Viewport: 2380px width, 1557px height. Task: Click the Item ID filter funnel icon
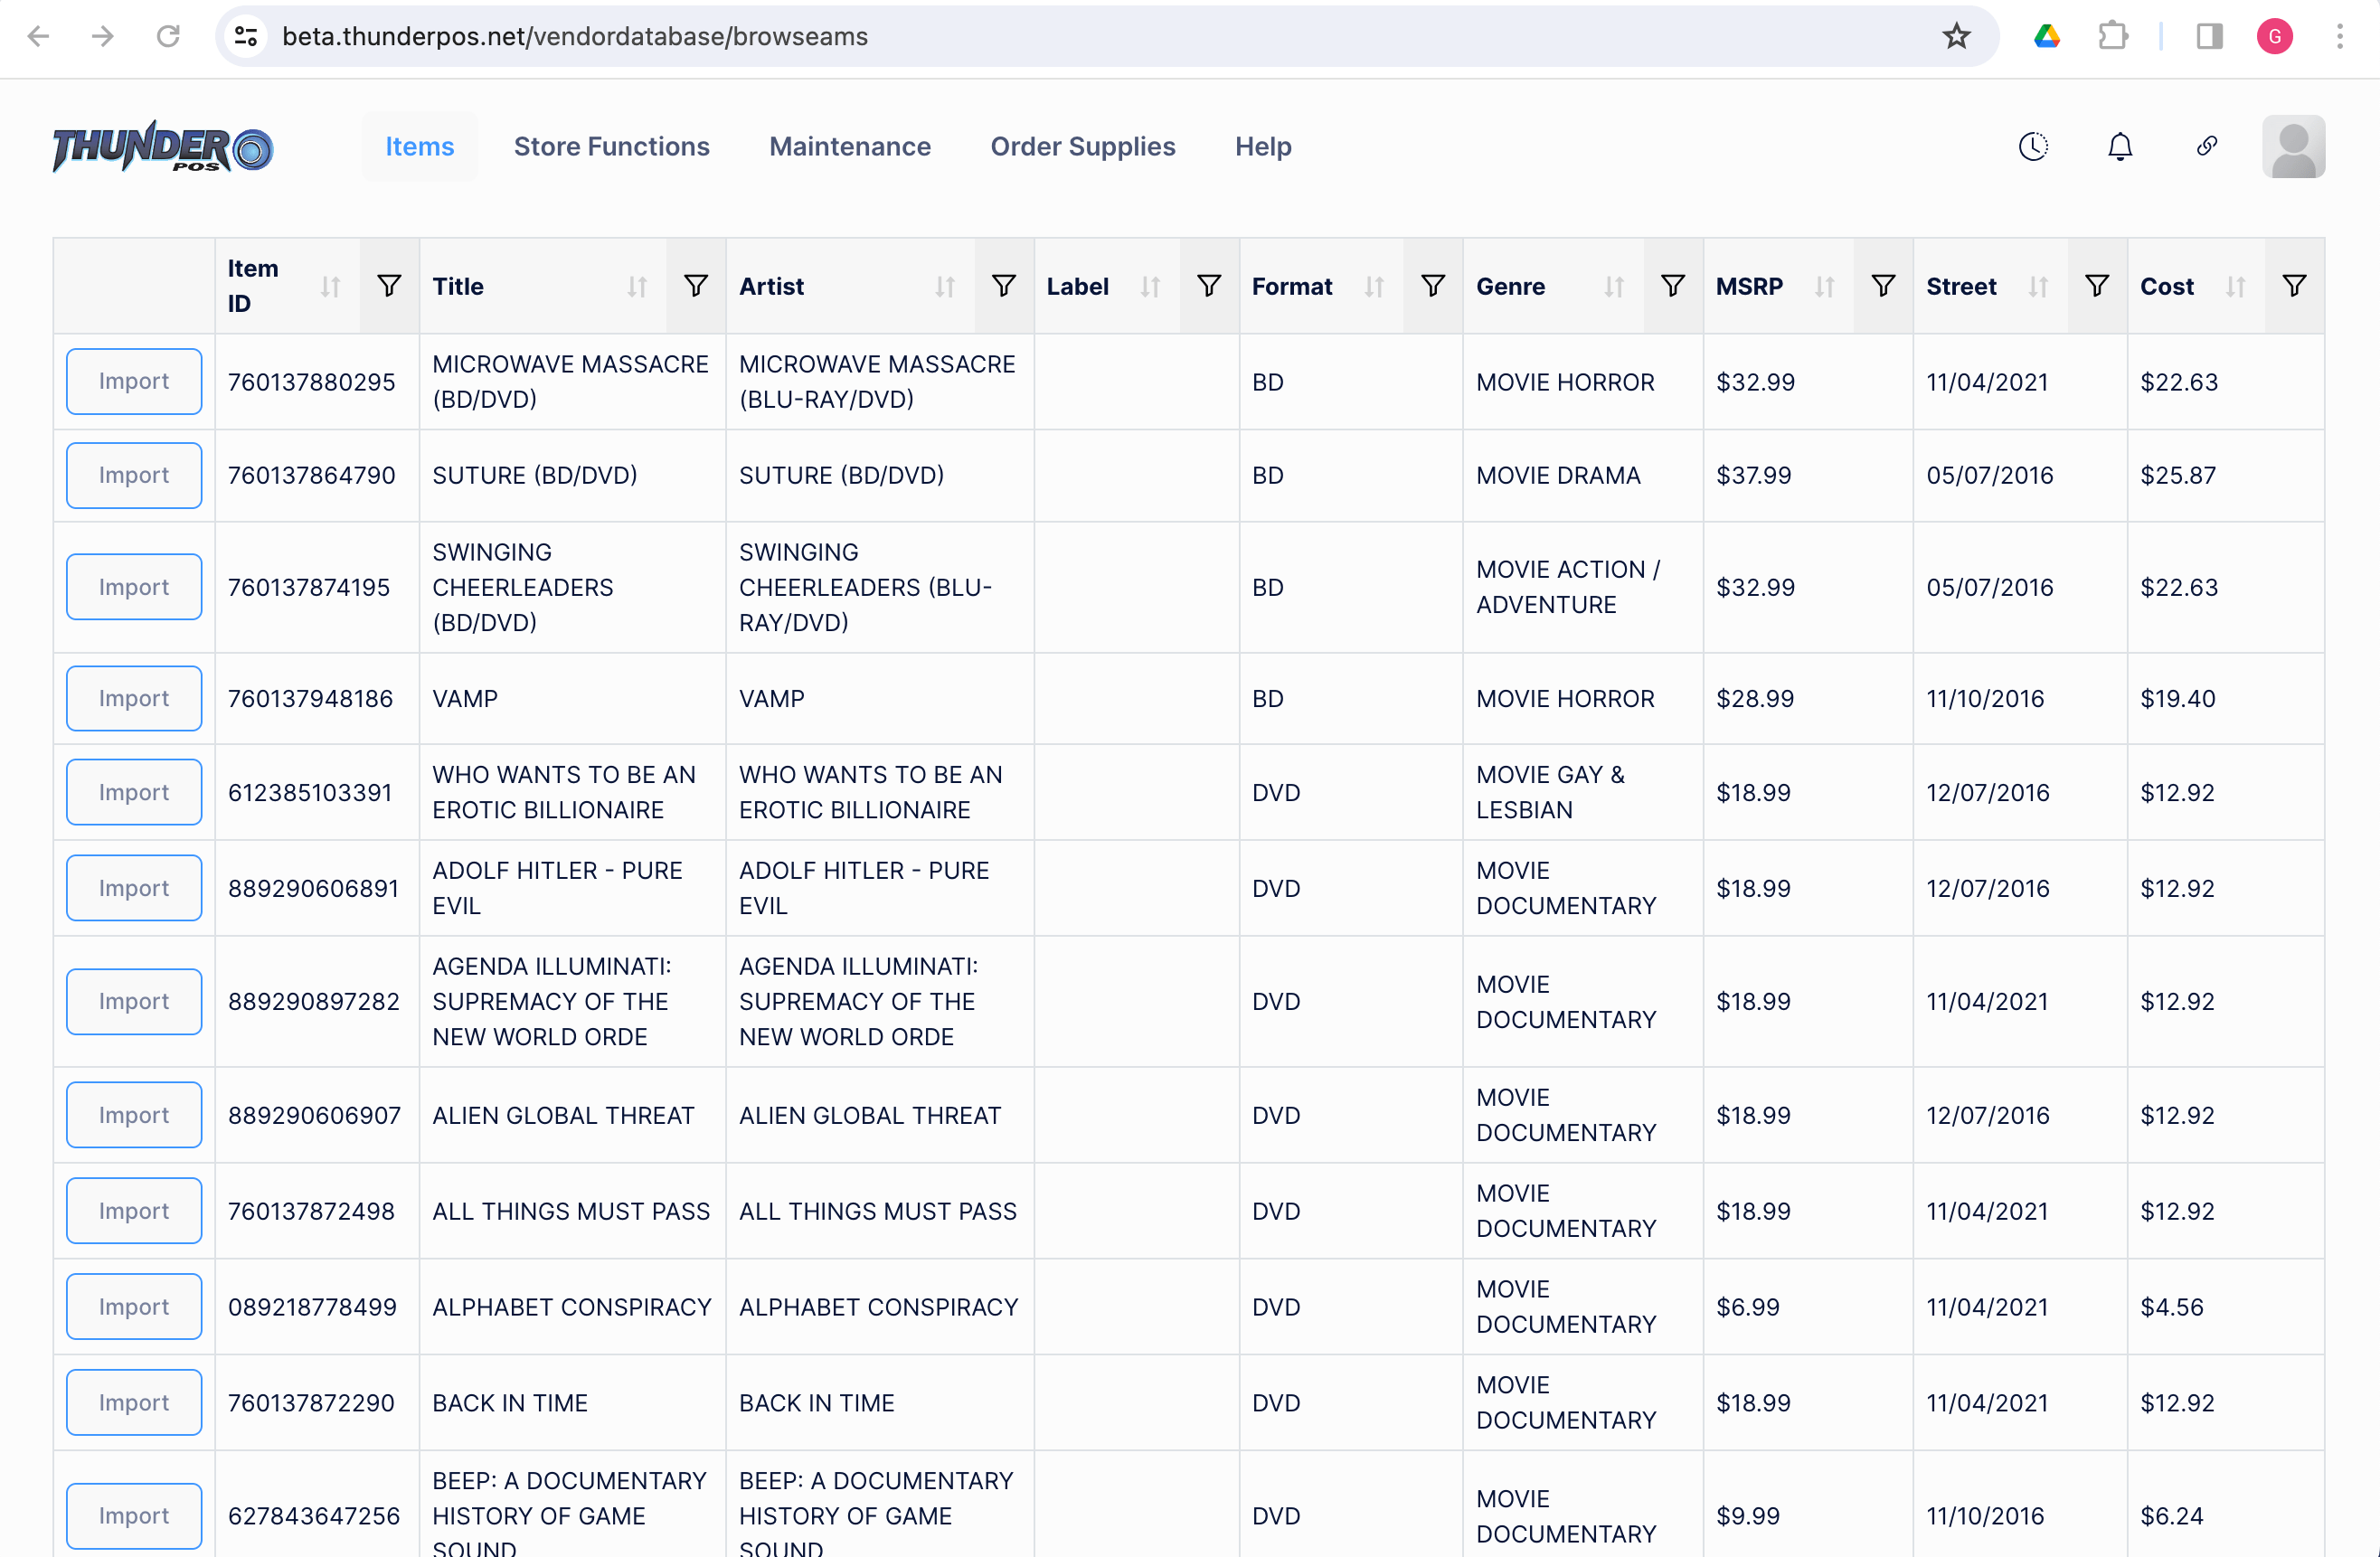click(x=389, y=286)
